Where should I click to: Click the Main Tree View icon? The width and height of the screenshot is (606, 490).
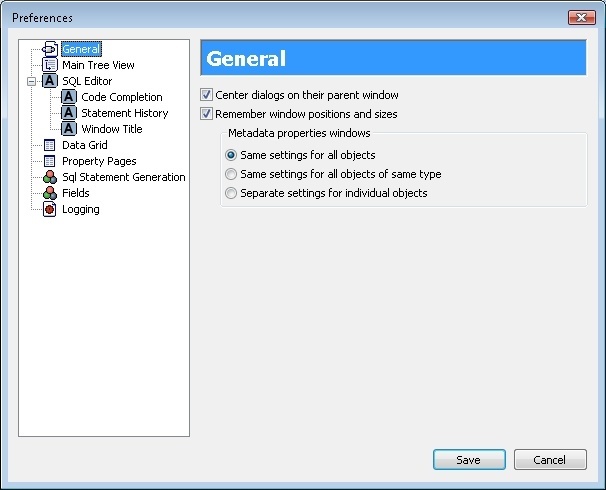click(49, 65)
